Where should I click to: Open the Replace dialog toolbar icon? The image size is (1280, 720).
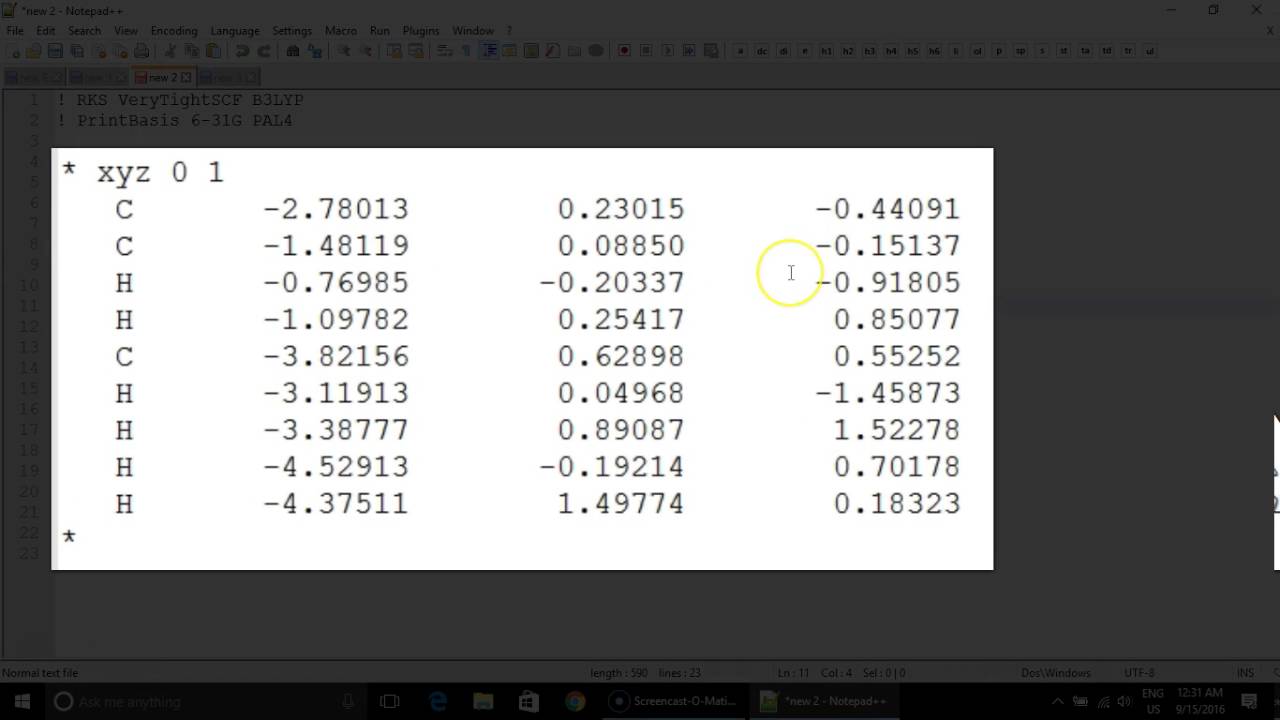(314, 51)
